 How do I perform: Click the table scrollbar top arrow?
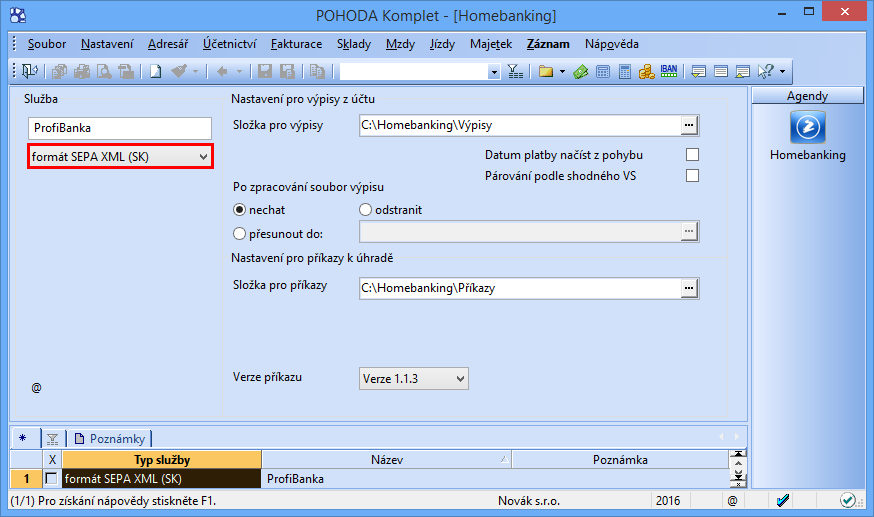coord(738,454)
